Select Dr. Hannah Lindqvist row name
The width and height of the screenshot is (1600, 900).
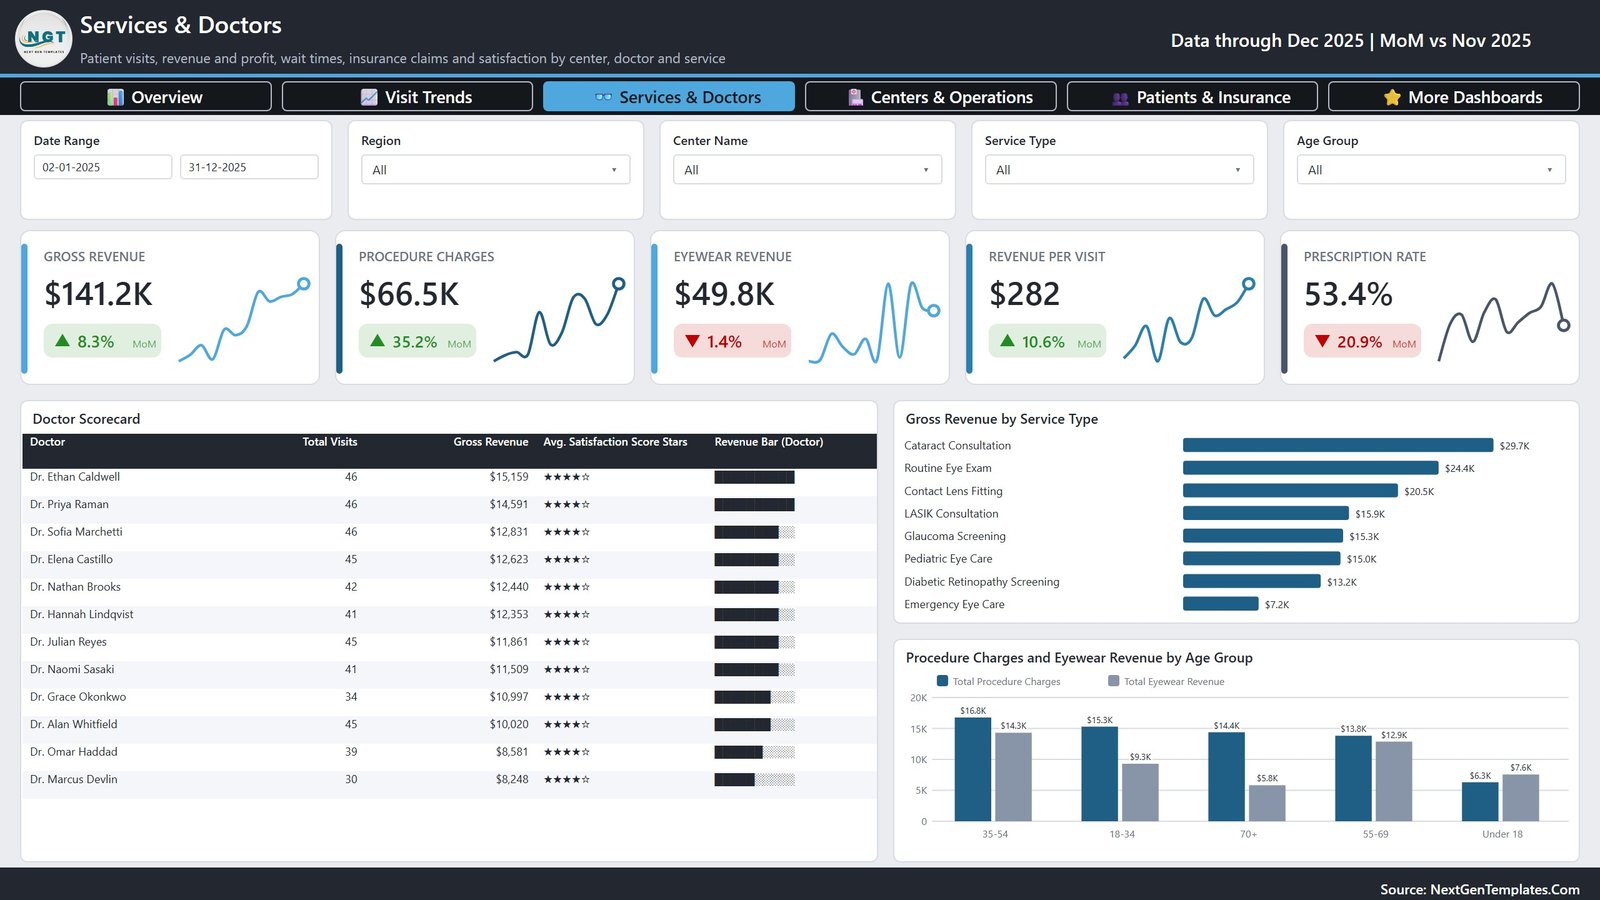pos(81,615)
